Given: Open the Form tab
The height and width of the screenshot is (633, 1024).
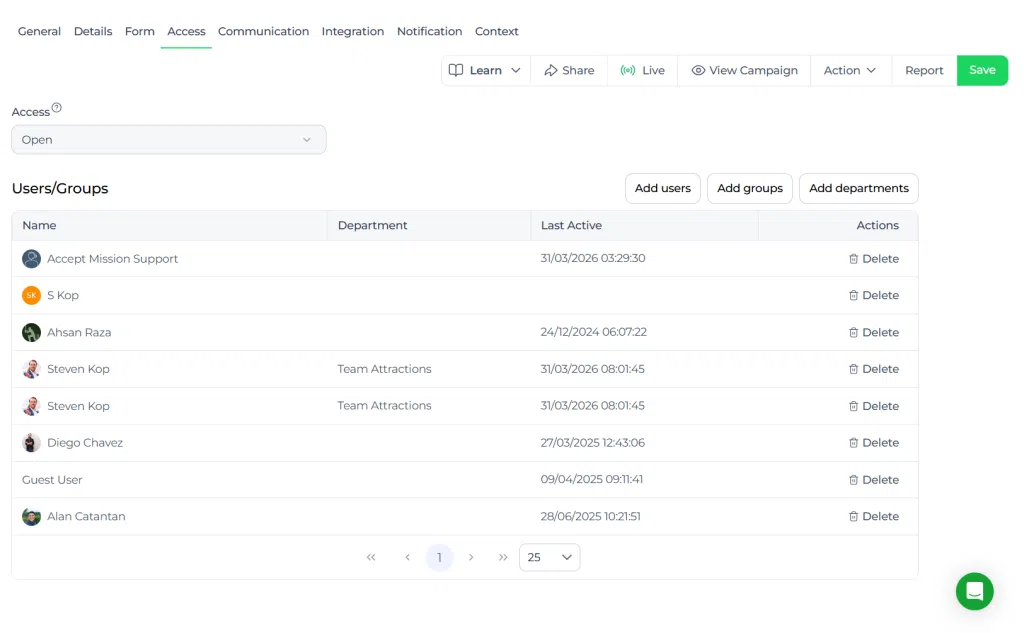Looking at the screenshot, I should (x=140, y=31).
